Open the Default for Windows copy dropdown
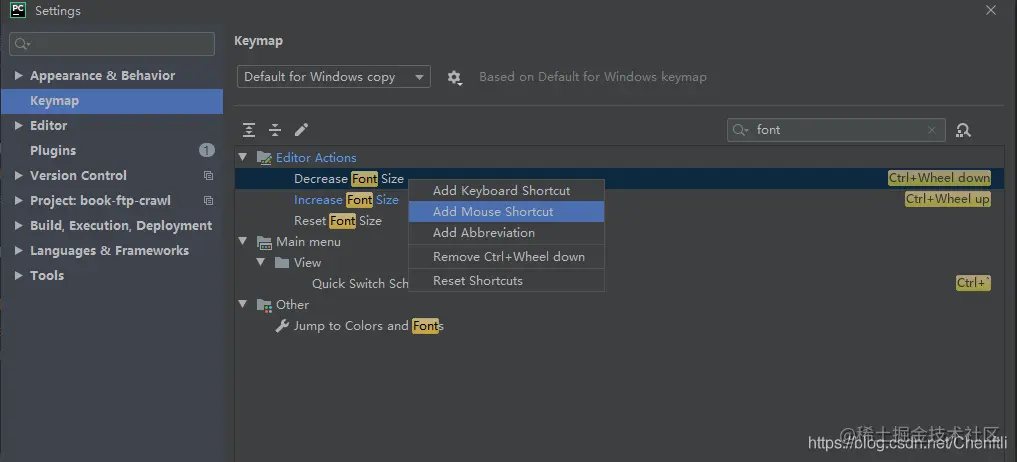Viewport: 1017px width, 462px height. [333, 77]
